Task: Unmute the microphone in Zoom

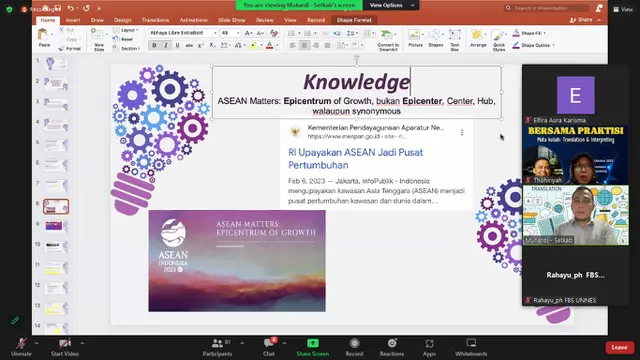Action: pos(21,347)
